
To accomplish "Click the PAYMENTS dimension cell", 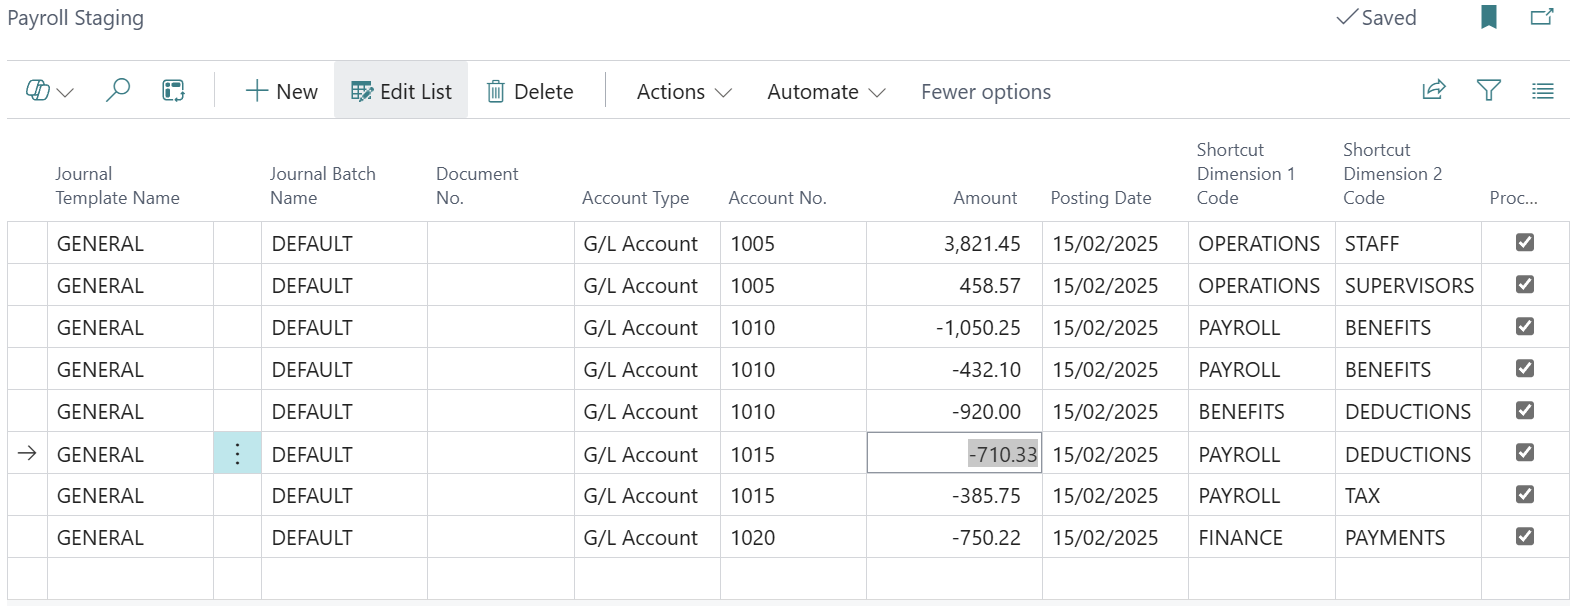I will [x=1408, y=537].
